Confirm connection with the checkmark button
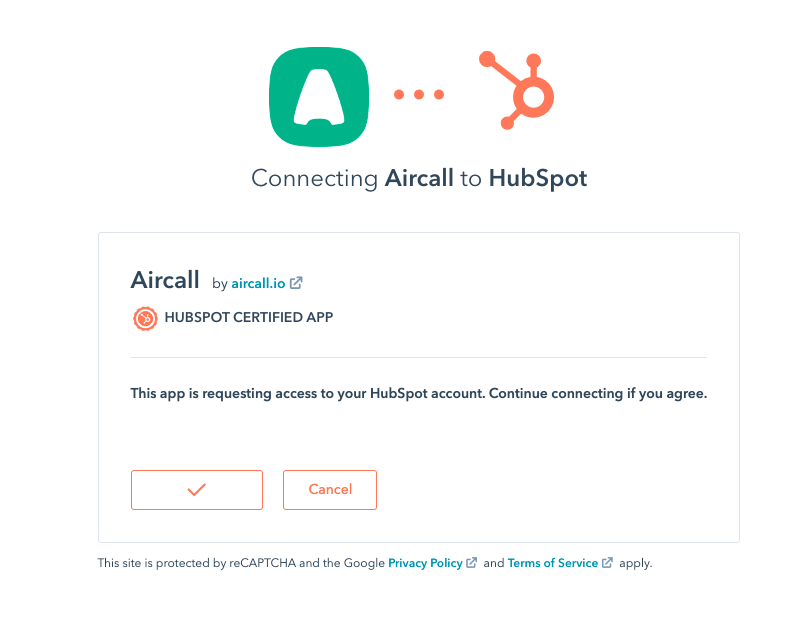810x639 pixels. 197,490
